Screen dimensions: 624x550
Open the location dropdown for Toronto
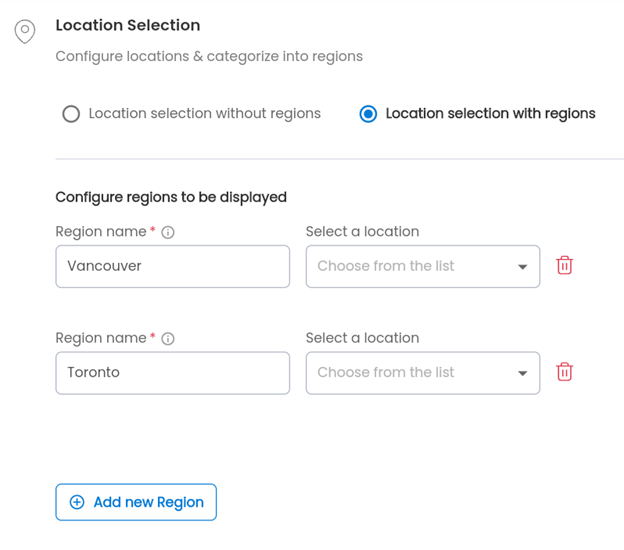tap(423, 373)
